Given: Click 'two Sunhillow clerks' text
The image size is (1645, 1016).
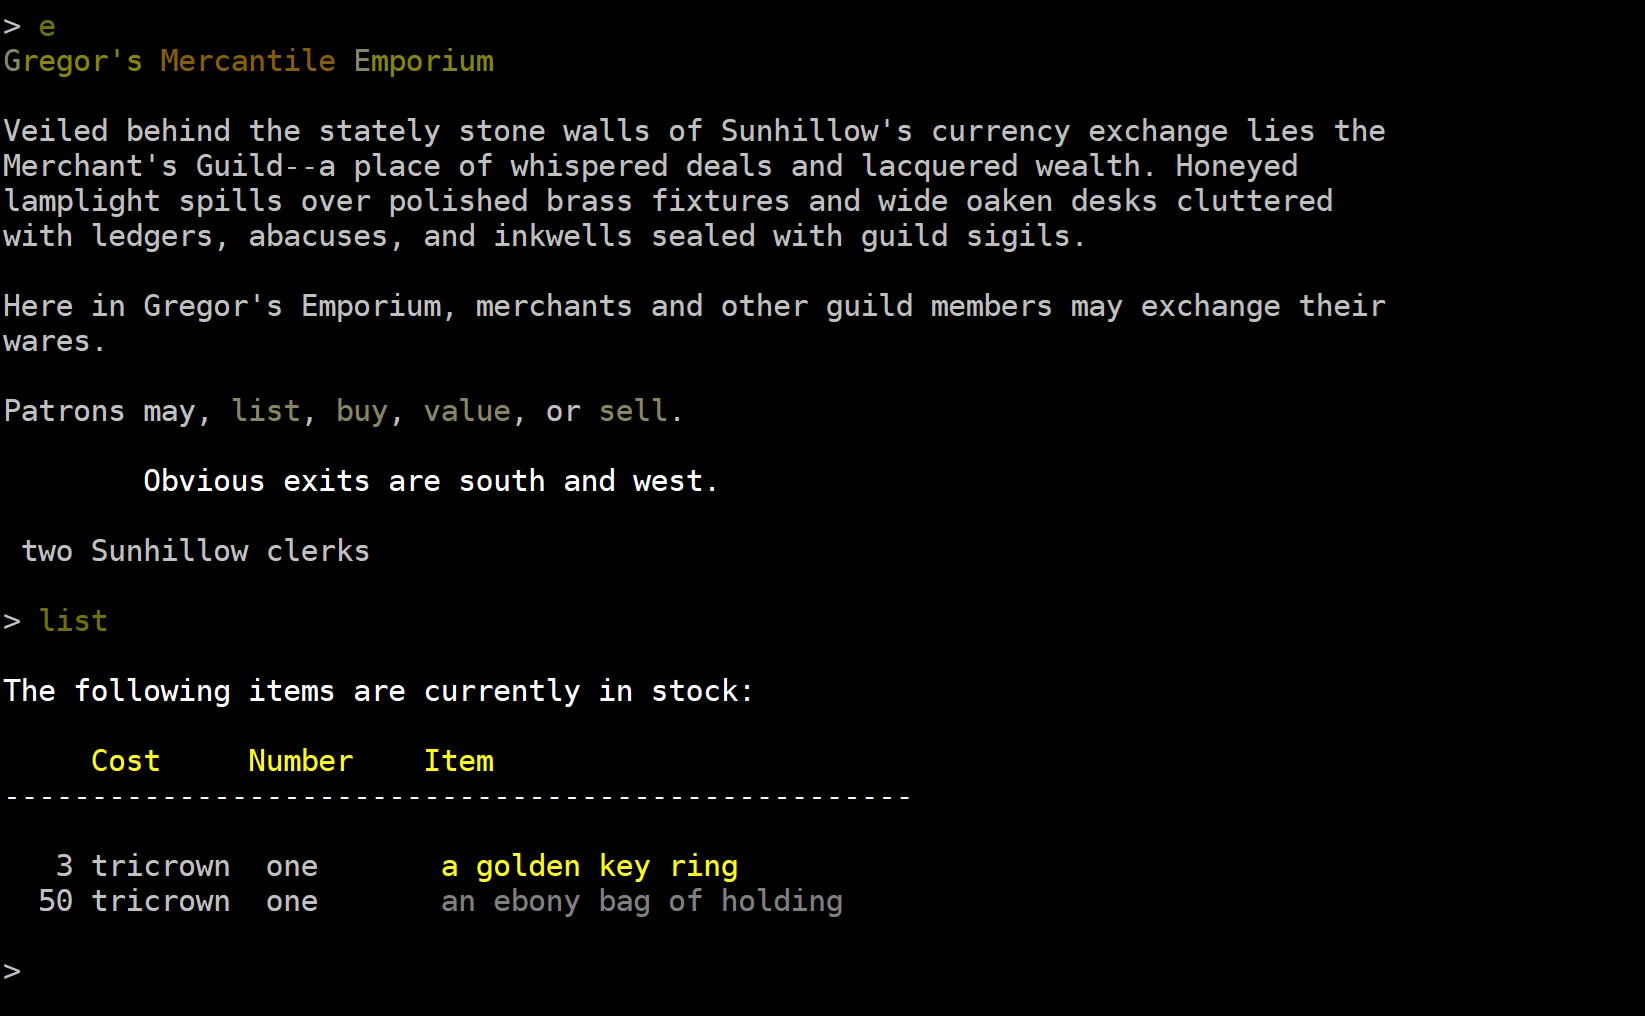Looking at the screenshot, I should [196, 551].
